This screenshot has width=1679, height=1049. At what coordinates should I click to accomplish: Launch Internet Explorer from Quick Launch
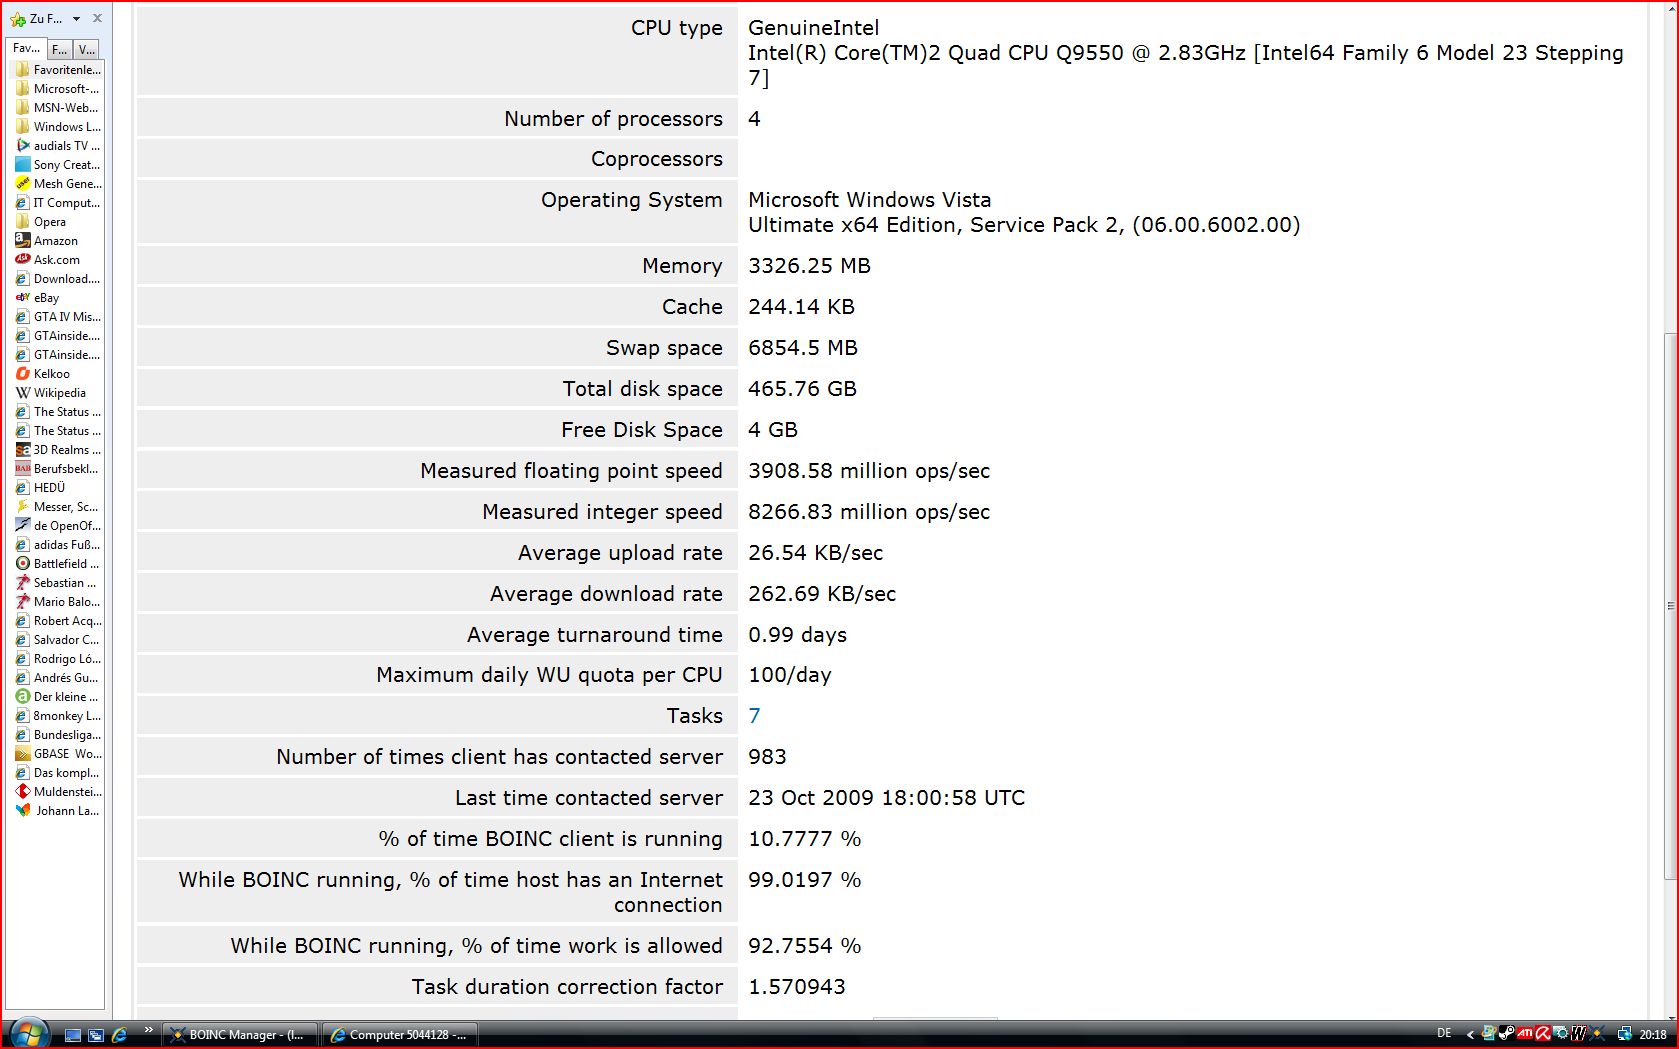tap(119, 1035)
